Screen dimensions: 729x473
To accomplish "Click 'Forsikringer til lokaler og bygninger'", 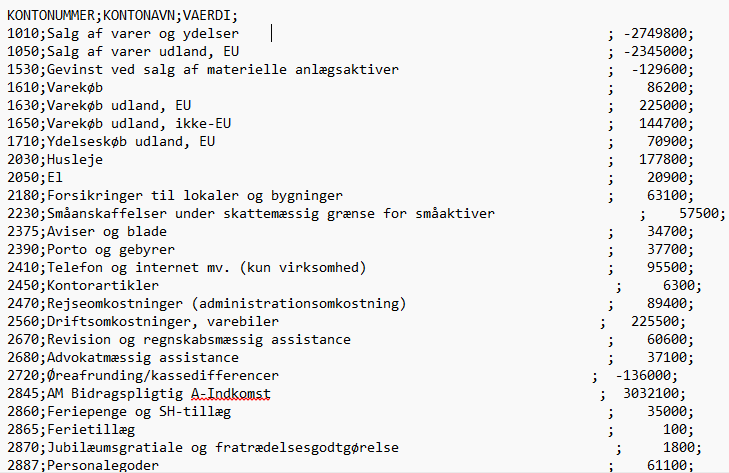I will pos(195,196).
